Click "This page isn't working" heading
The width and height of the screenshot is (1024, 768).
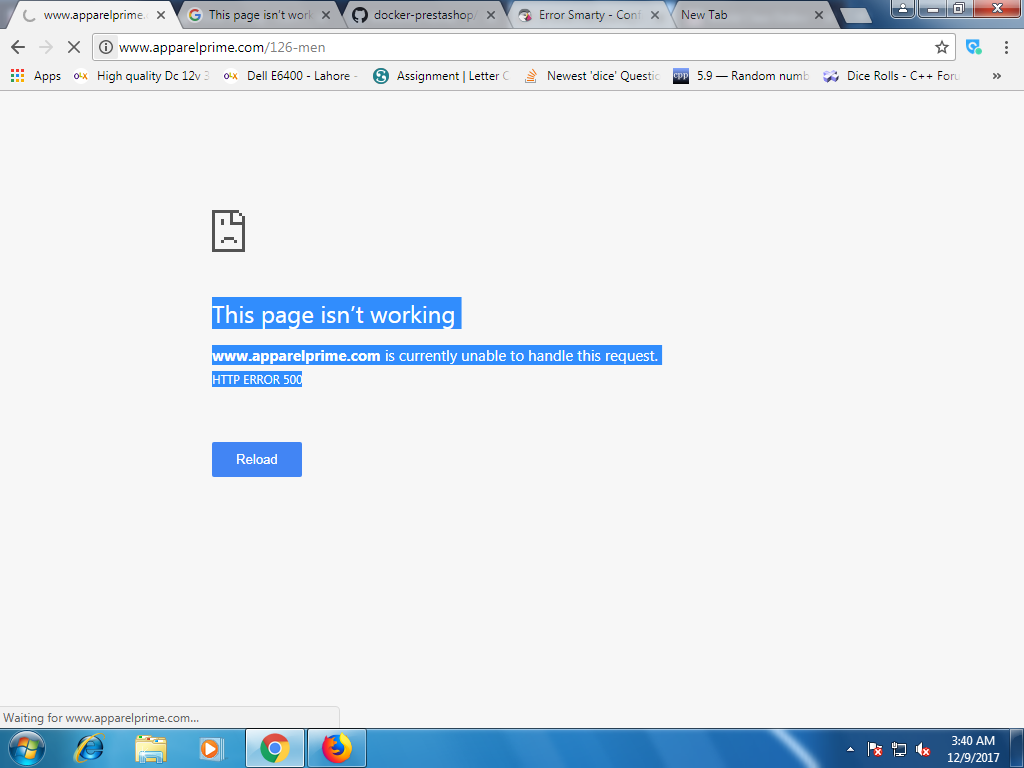pyautogui.click(x=333, y=315)
